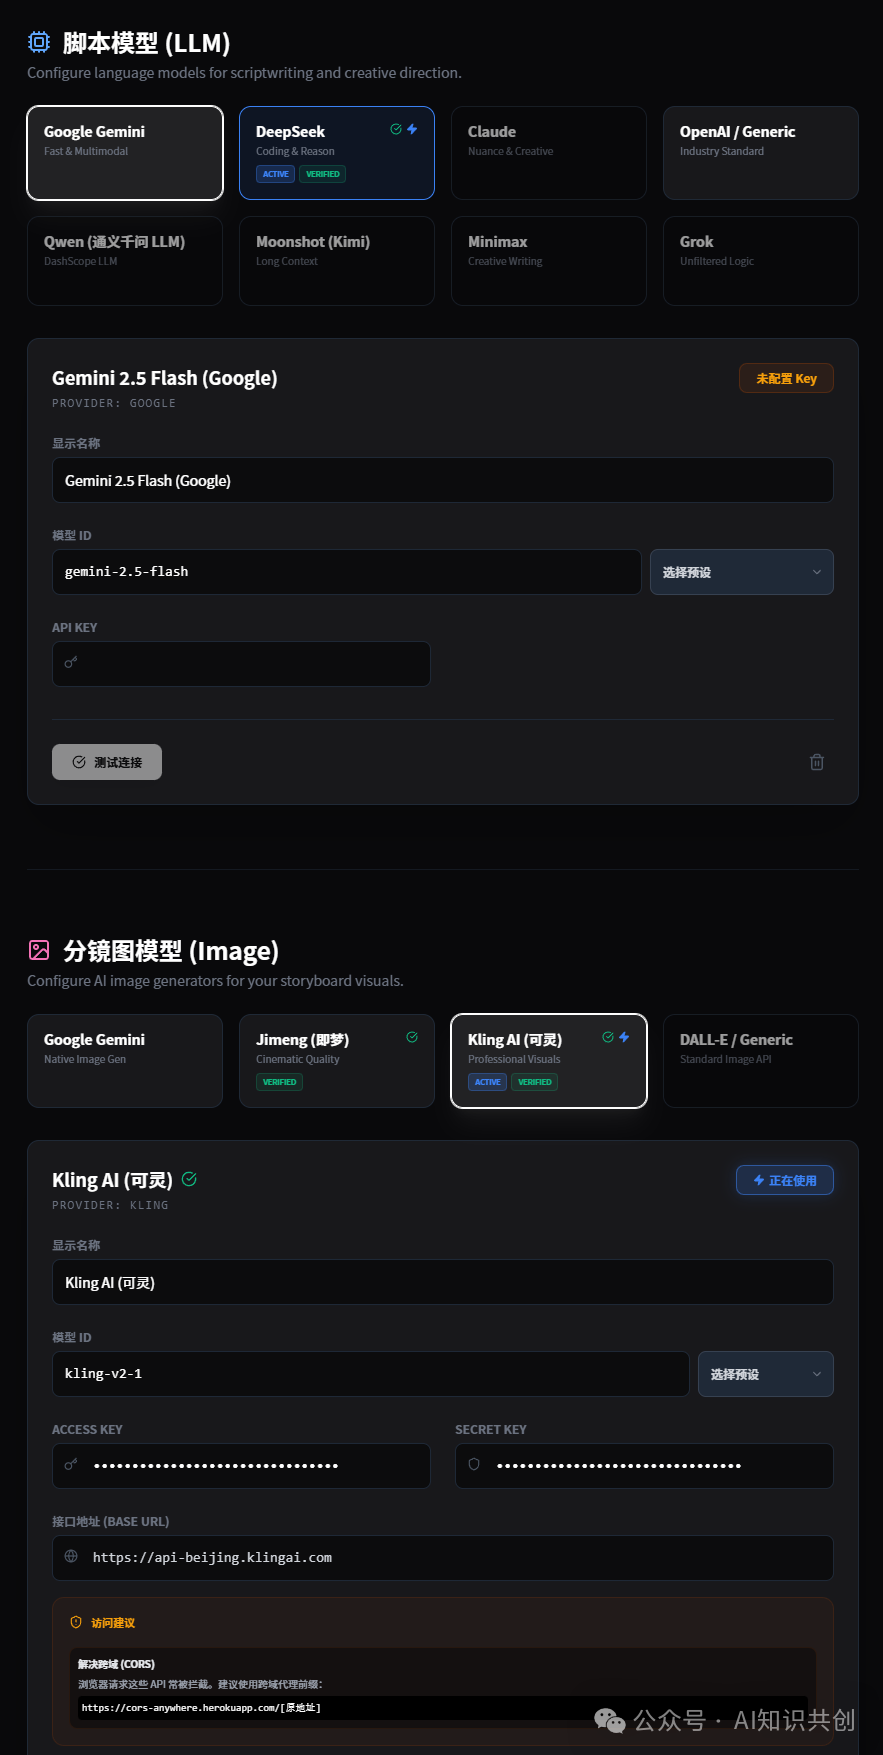Focus the Kling AI 显示名称 input field
883x1755 pixels.
pyautogui.click(x=443, y=1282)
